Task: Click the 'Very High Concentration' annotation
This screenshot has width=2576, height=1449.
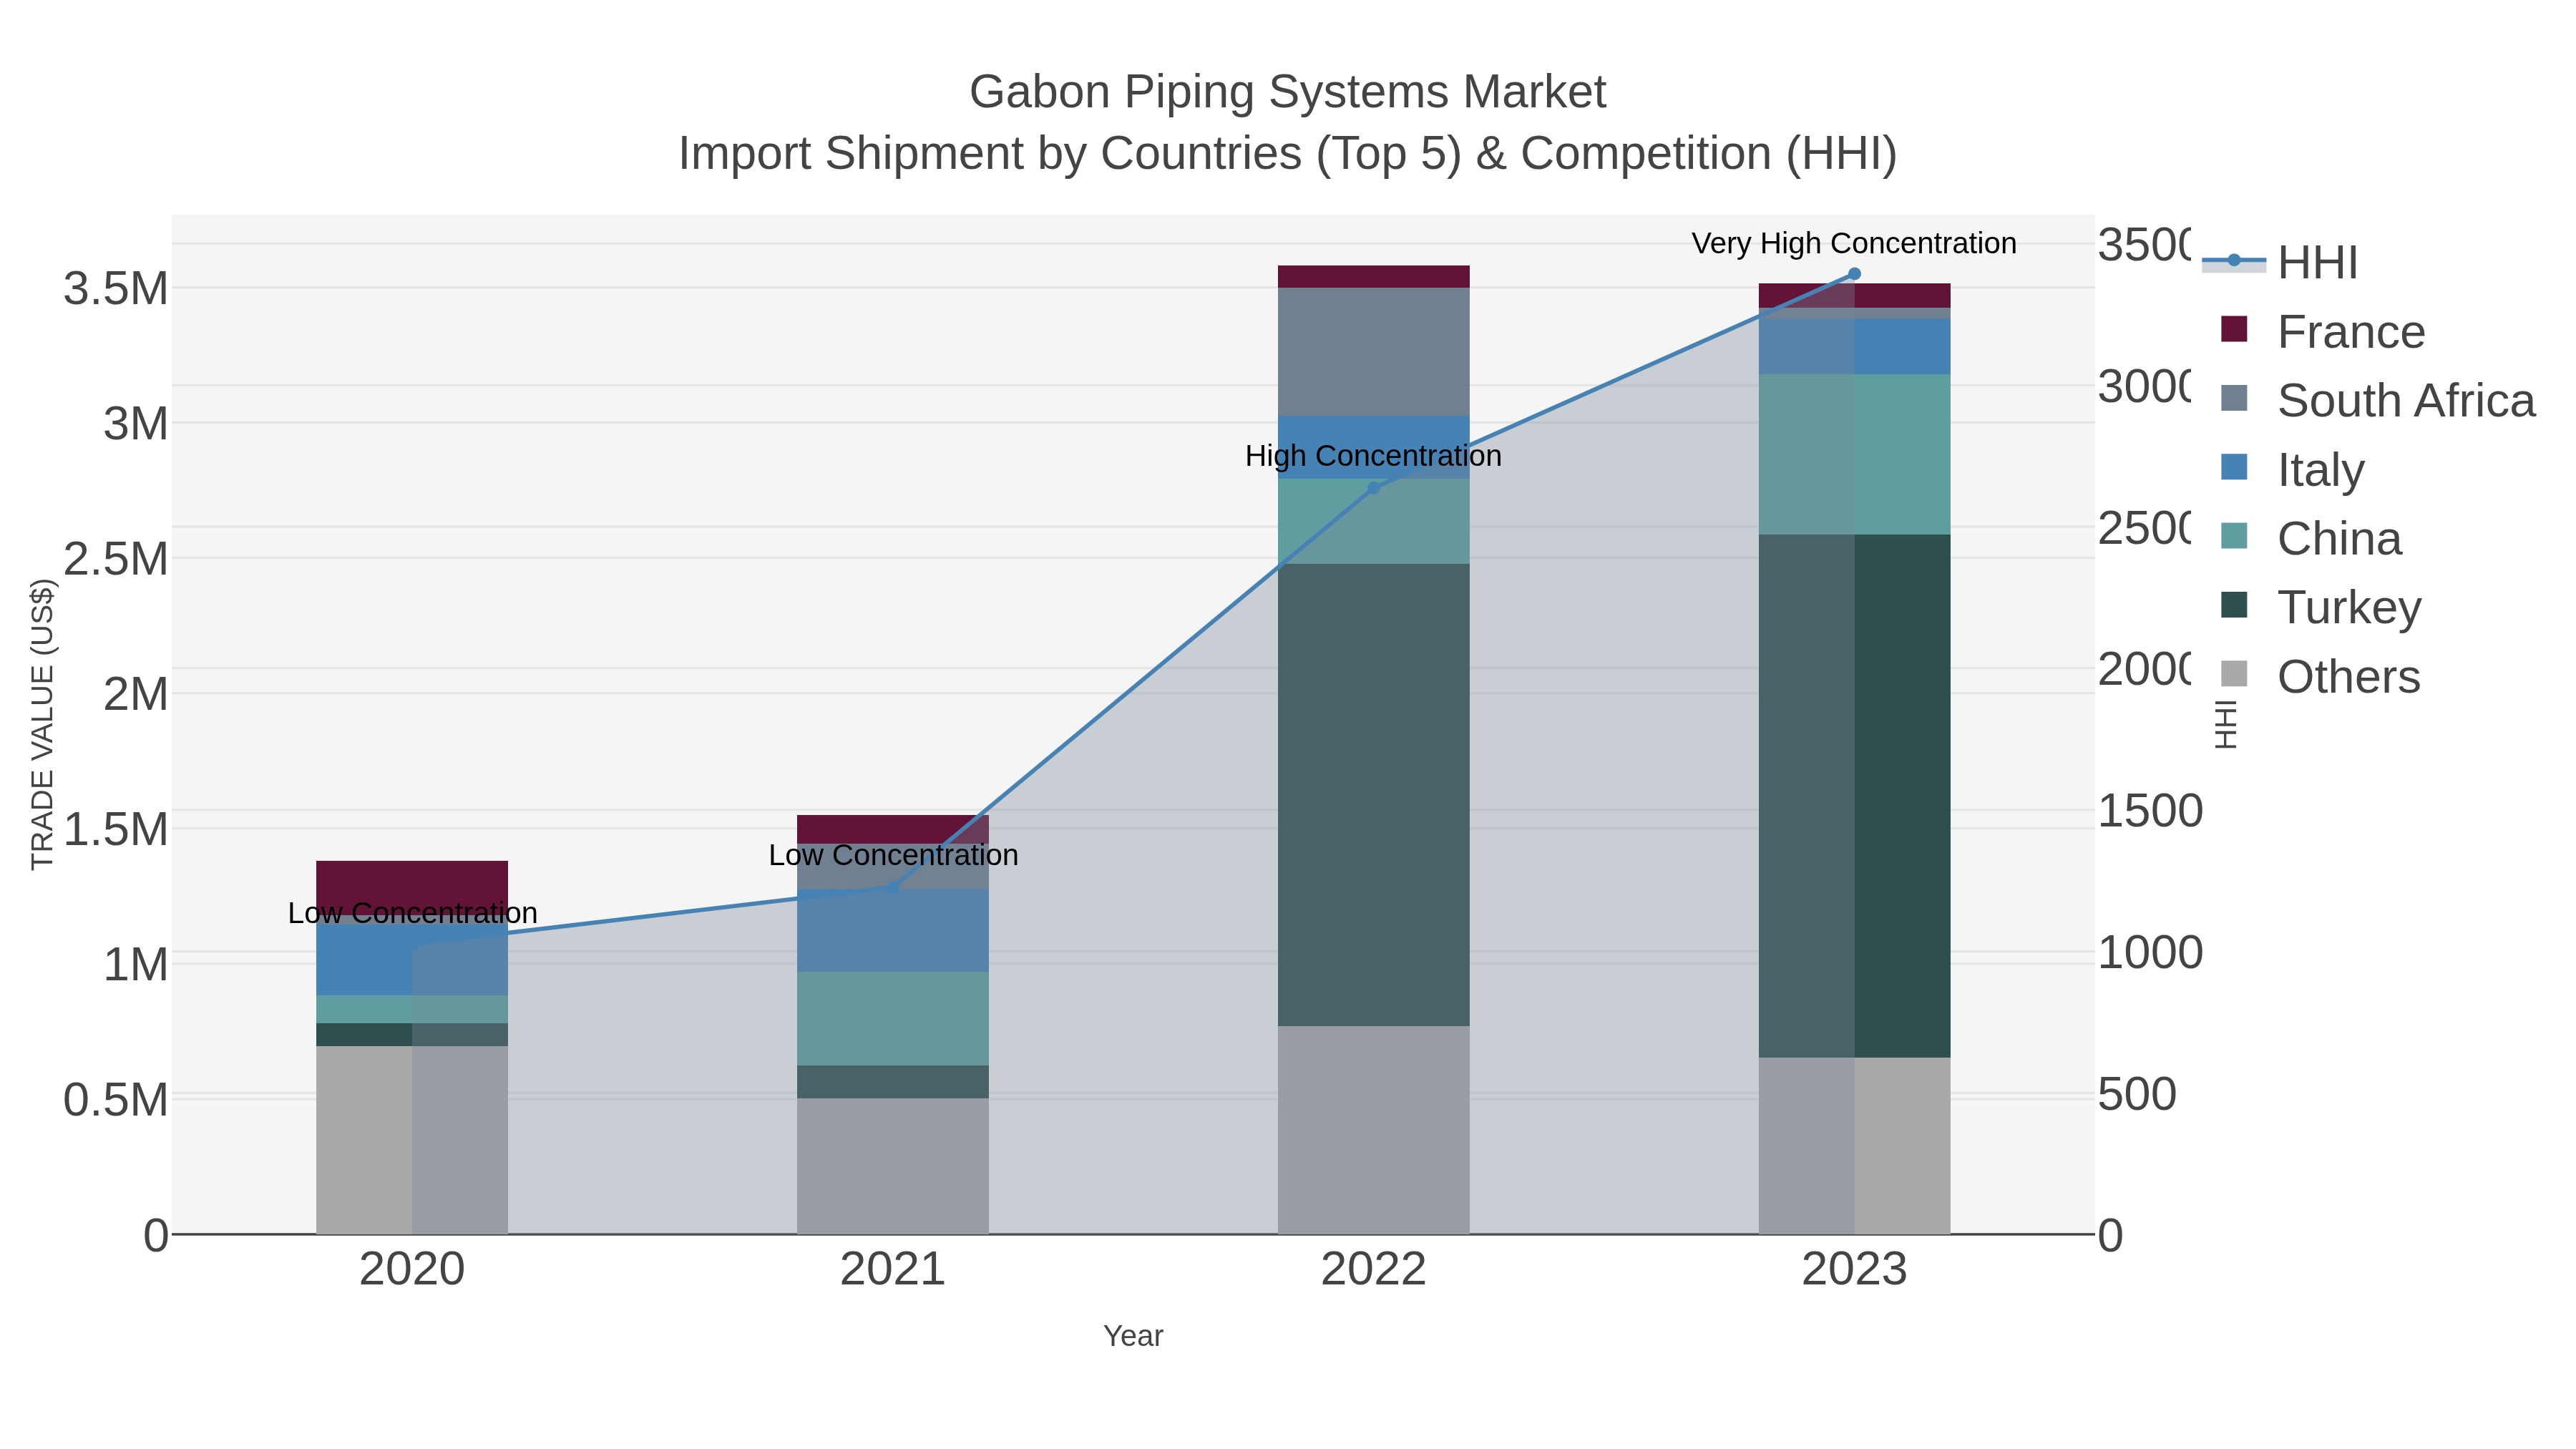Action: coord(1854,243)
